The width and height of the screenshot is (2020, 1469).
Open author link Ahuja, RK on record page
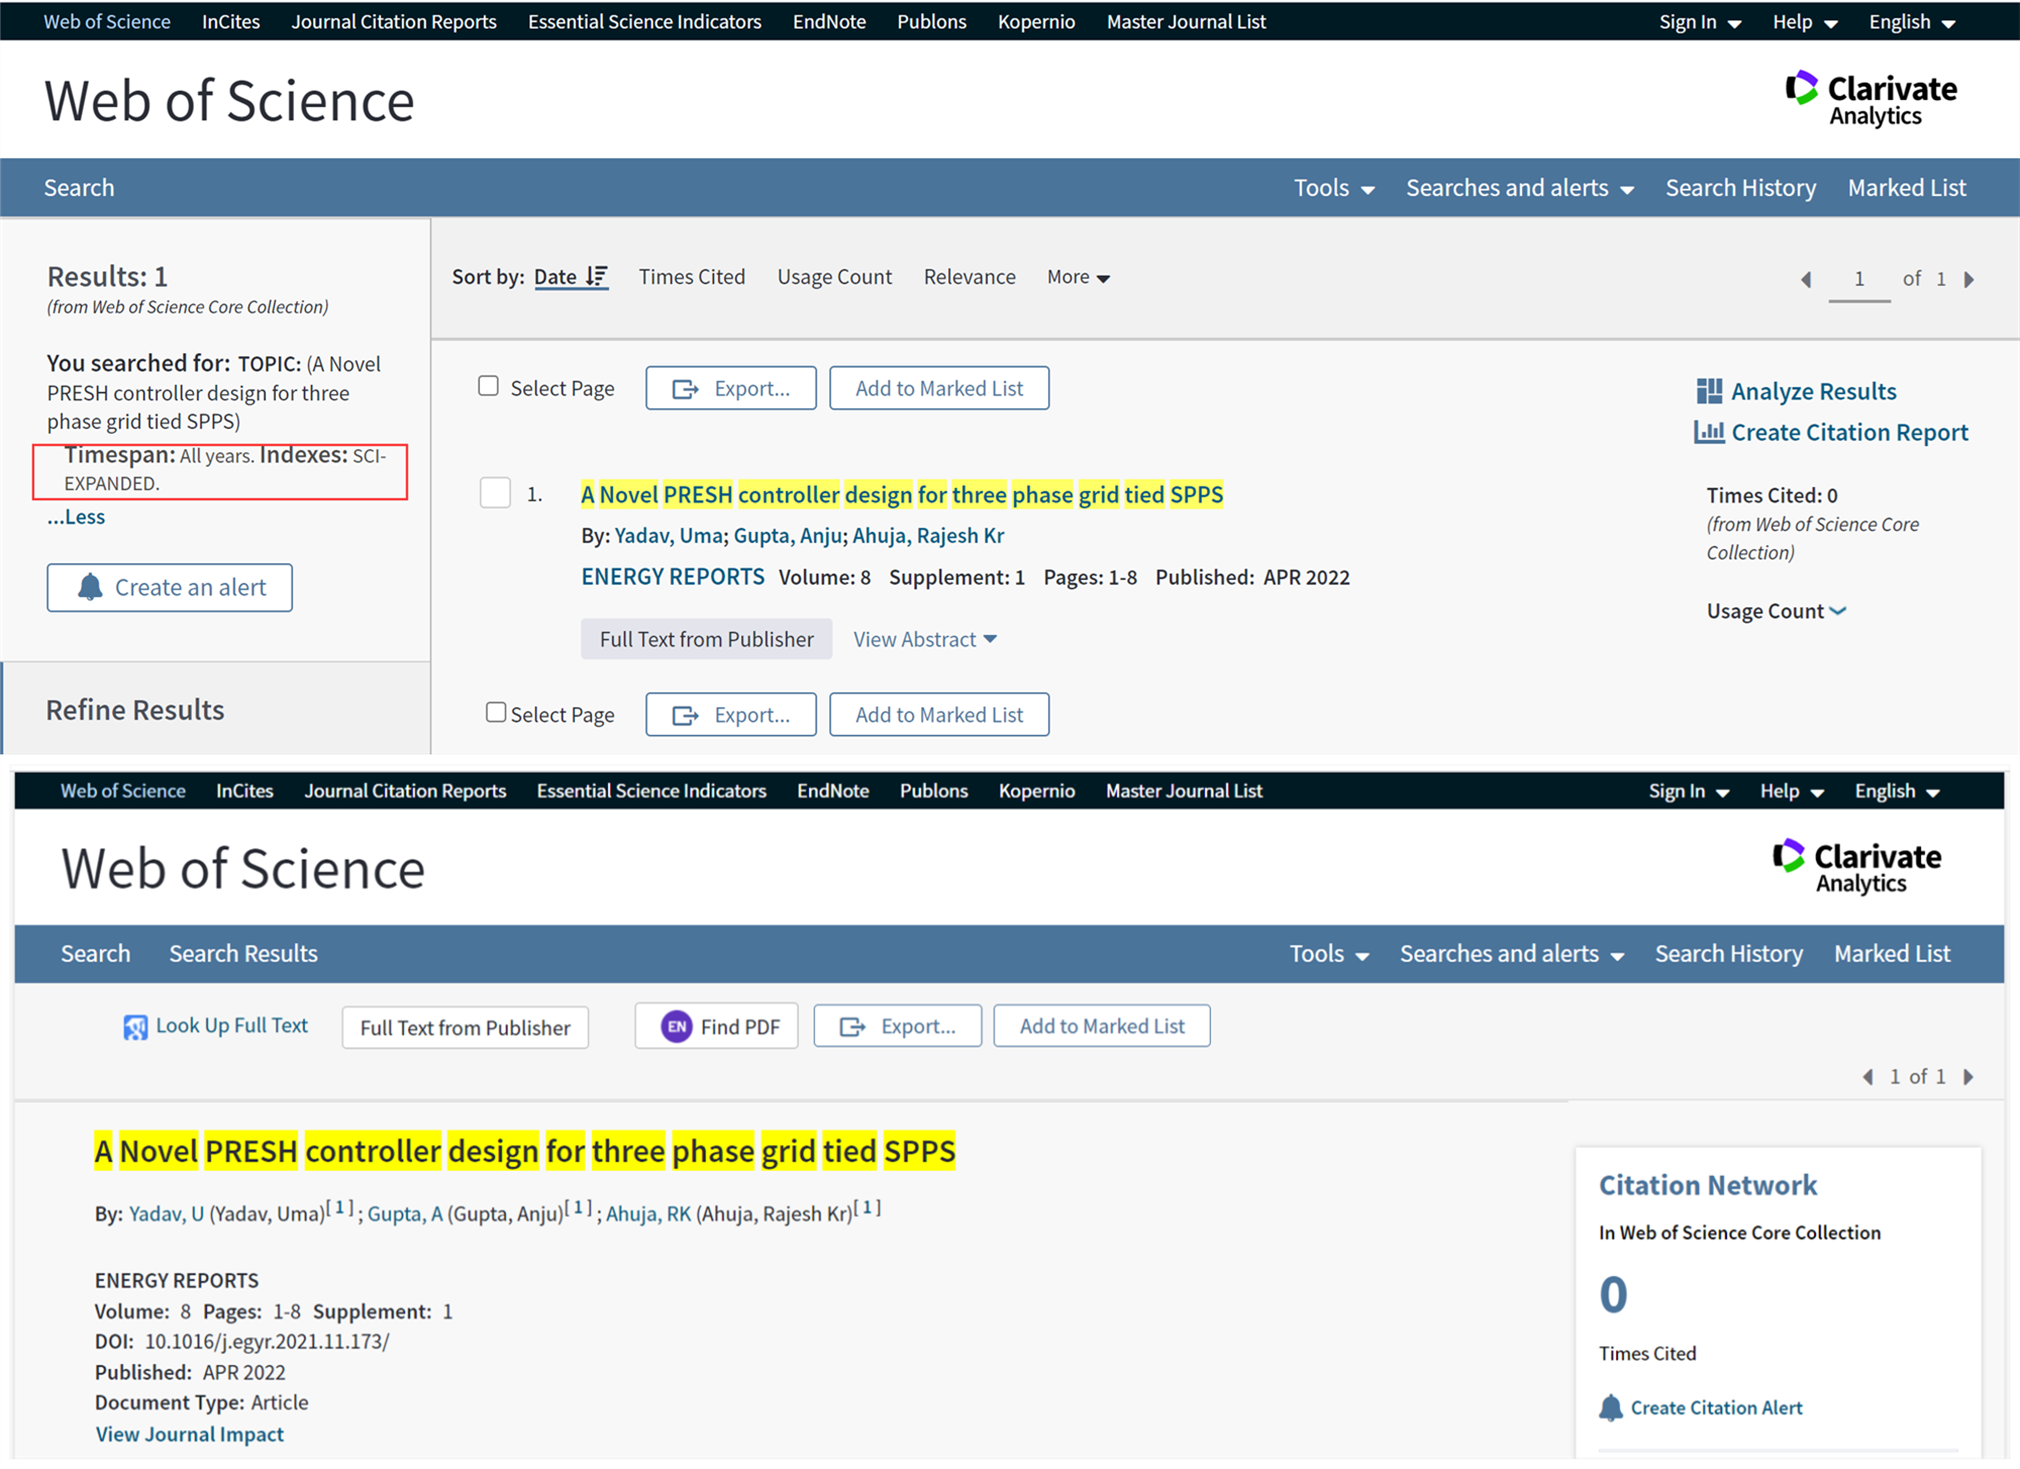[648, 1214]
